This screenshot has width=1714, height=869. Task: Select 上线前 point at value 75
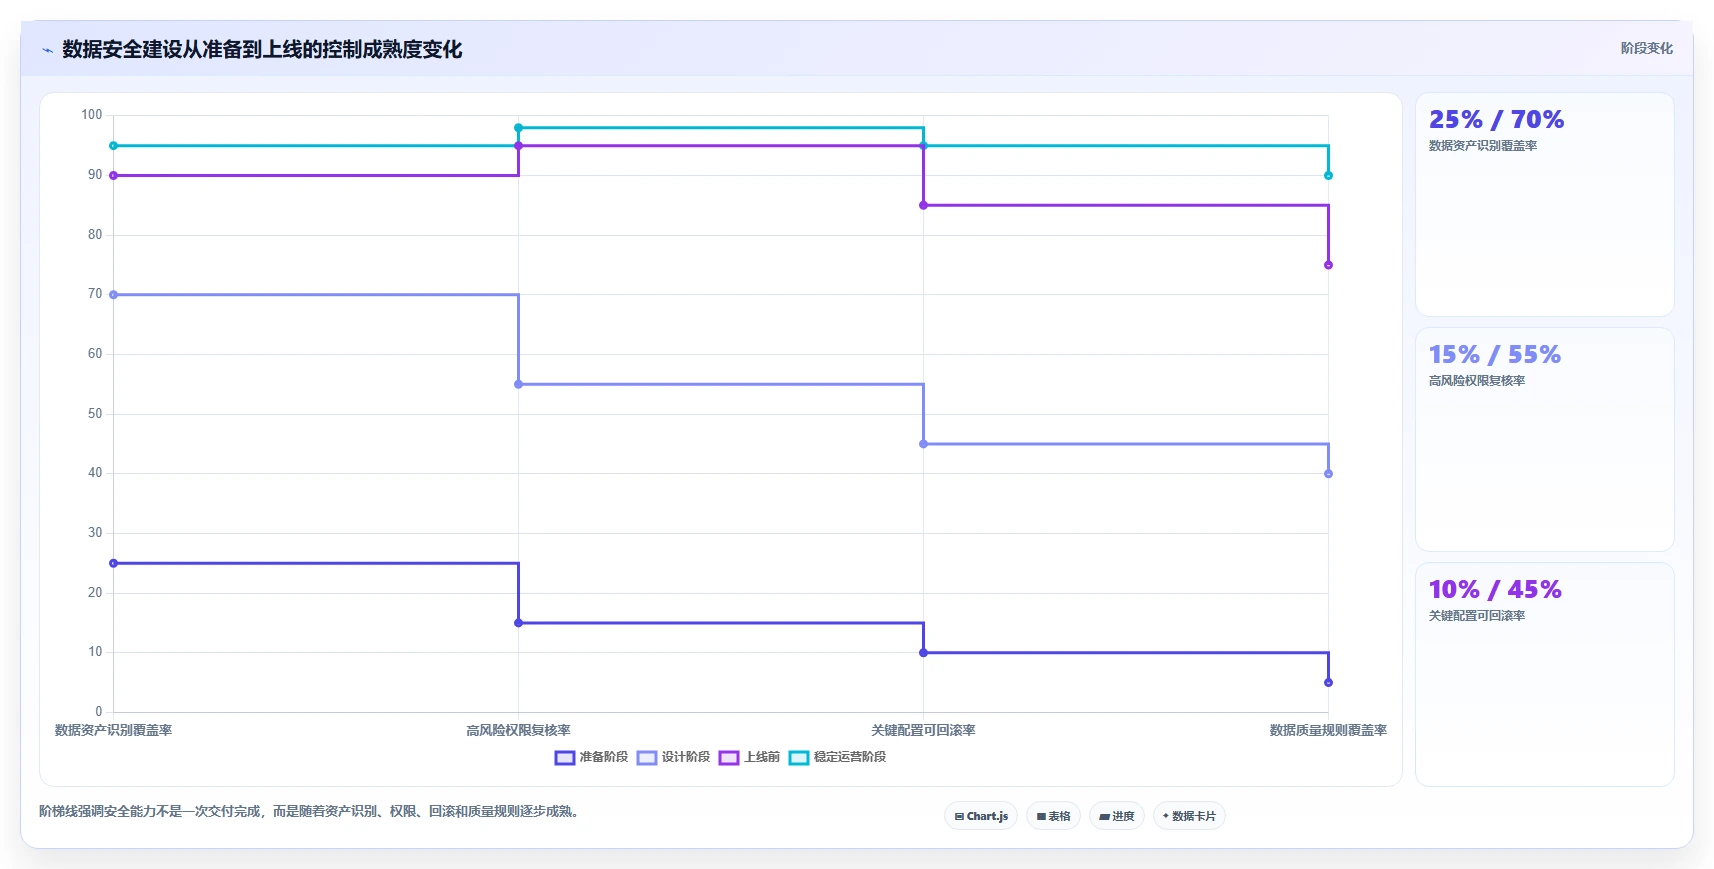(x=1328, y=265)
